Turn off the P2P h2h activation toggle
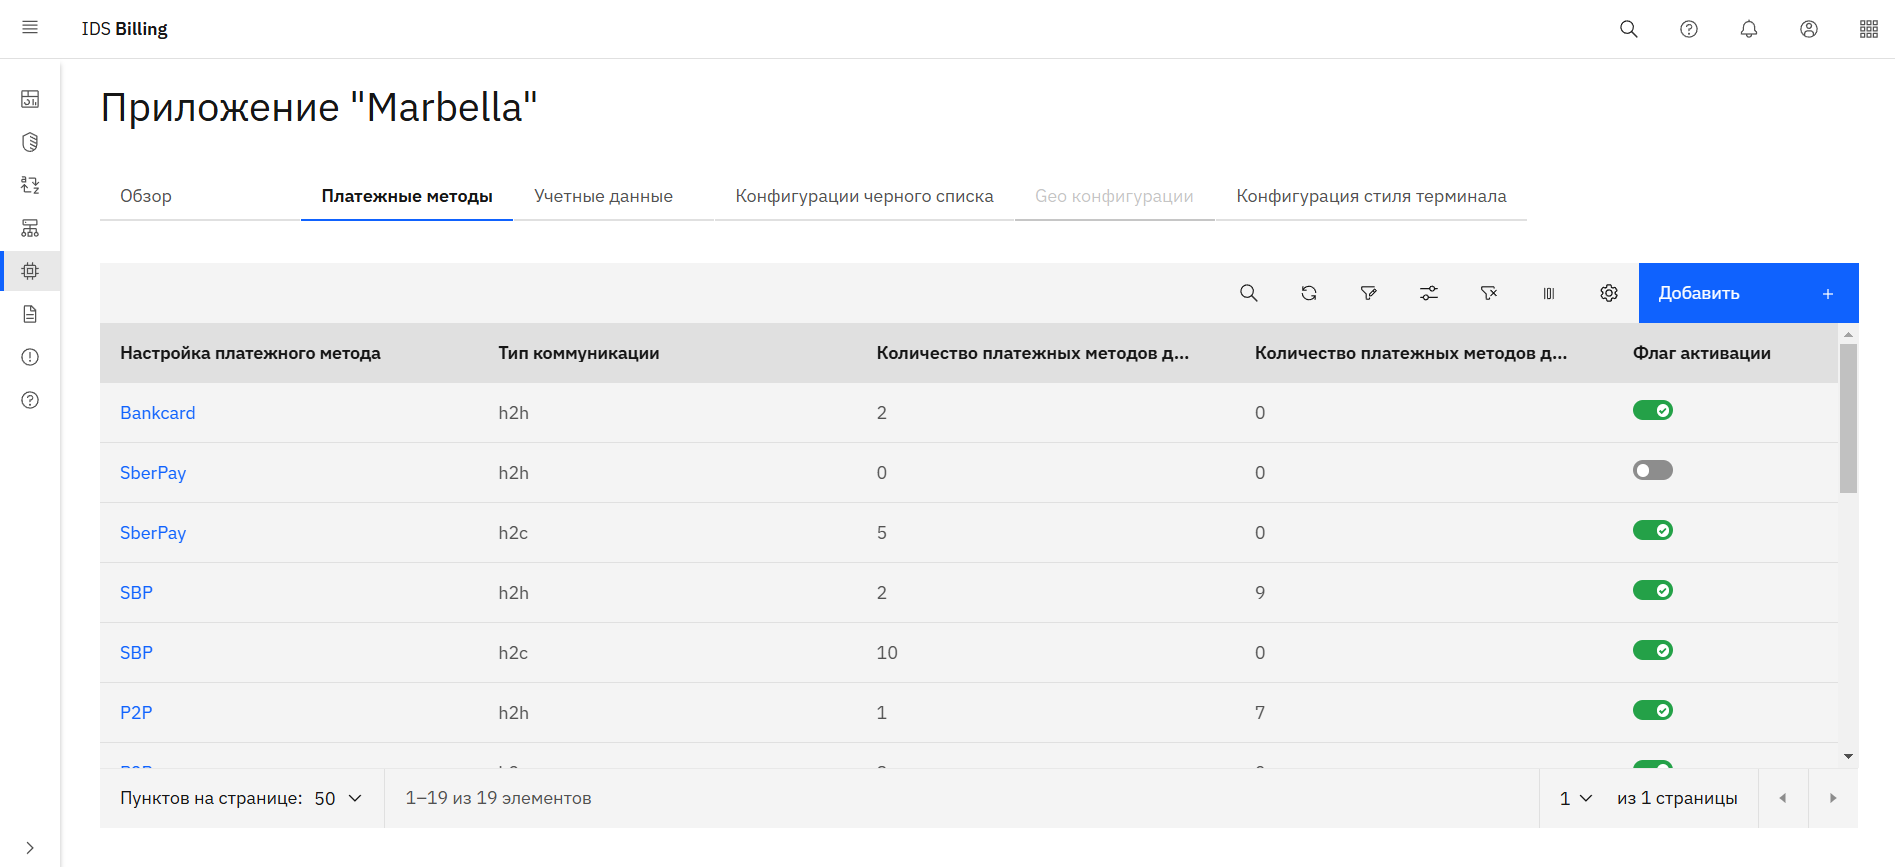This screenshot has height=867, width=1895. [x=1652, y=710]
